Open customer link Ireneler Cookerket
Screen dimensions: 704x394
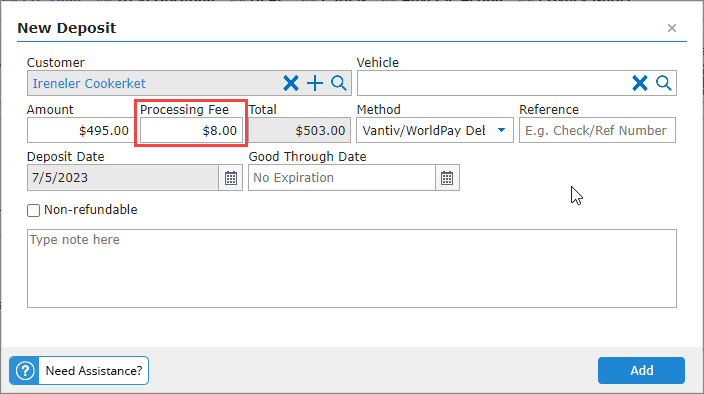click(89, 83)
